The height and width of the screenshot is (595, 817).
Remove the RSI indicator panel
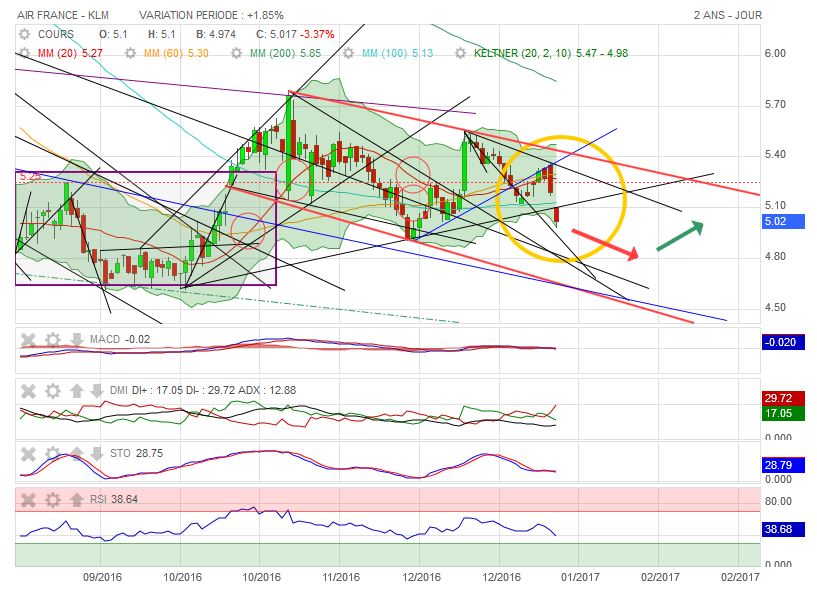coord(28,500)
